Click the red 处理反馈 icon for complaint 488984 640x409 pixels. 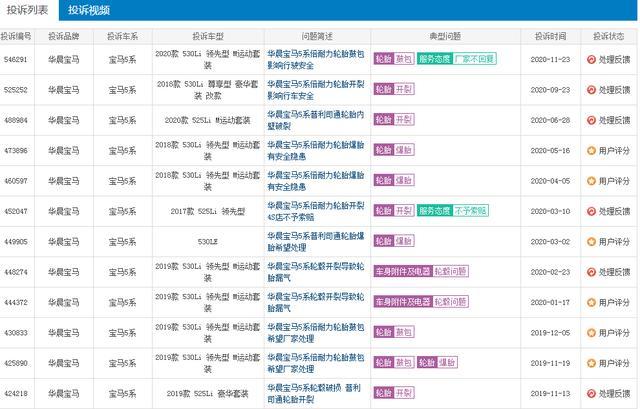pos(591,120)
